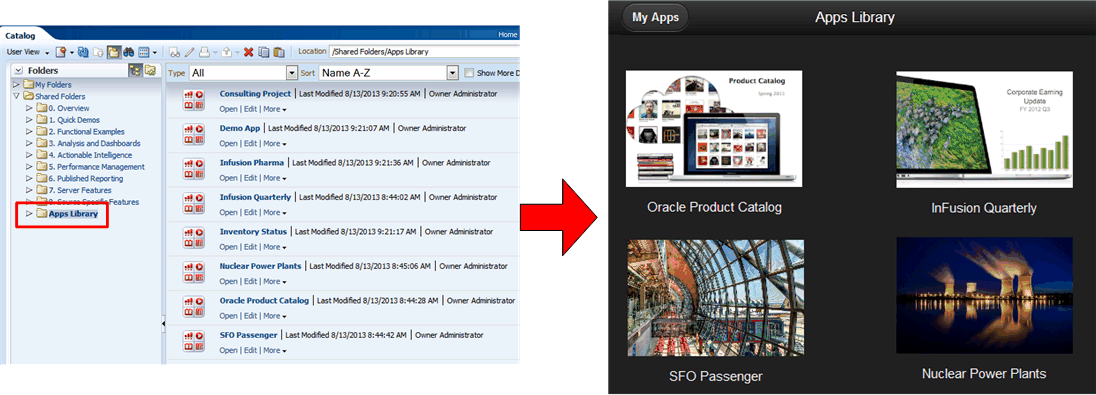Image resolution: width=1096 pixels, height=395 pixels.
Task: Click the Infusion Pharma object icon
Action: point(194,168)
